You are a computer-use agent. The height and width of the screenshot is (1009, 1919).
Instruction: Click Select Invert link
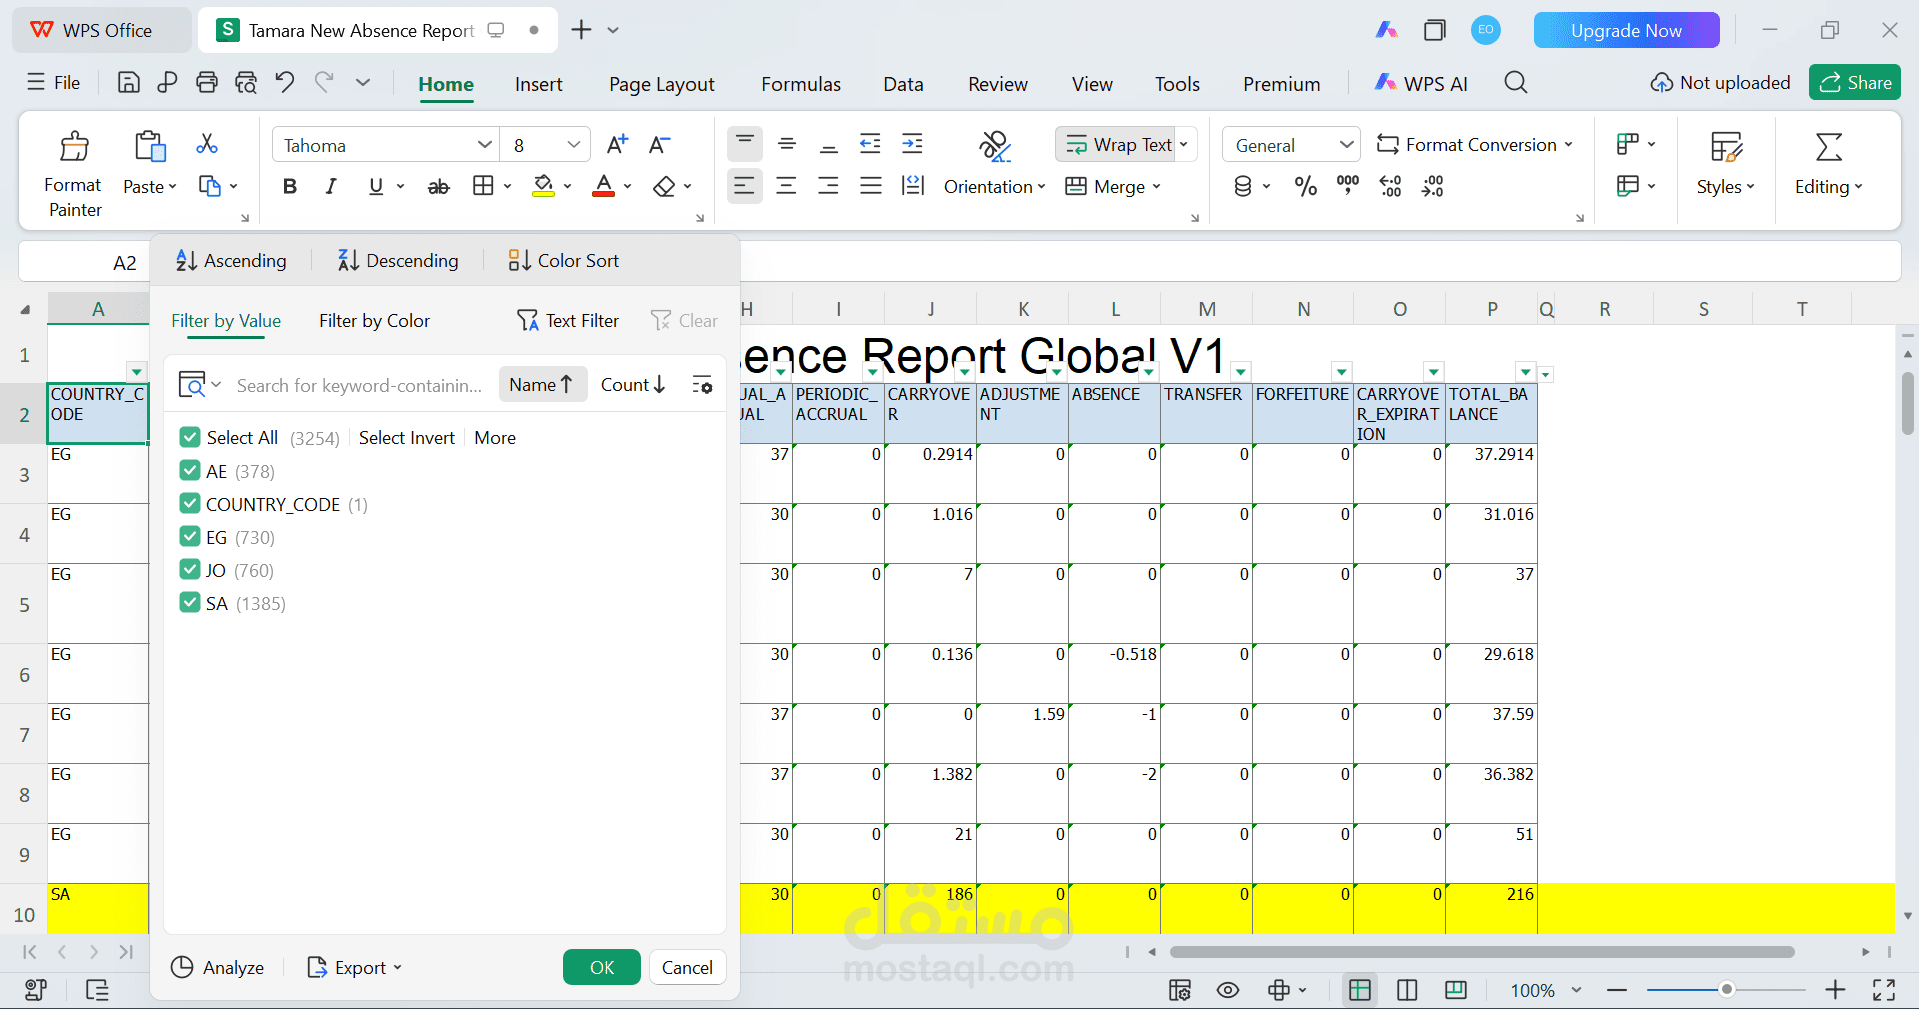(x=407, y=438)
